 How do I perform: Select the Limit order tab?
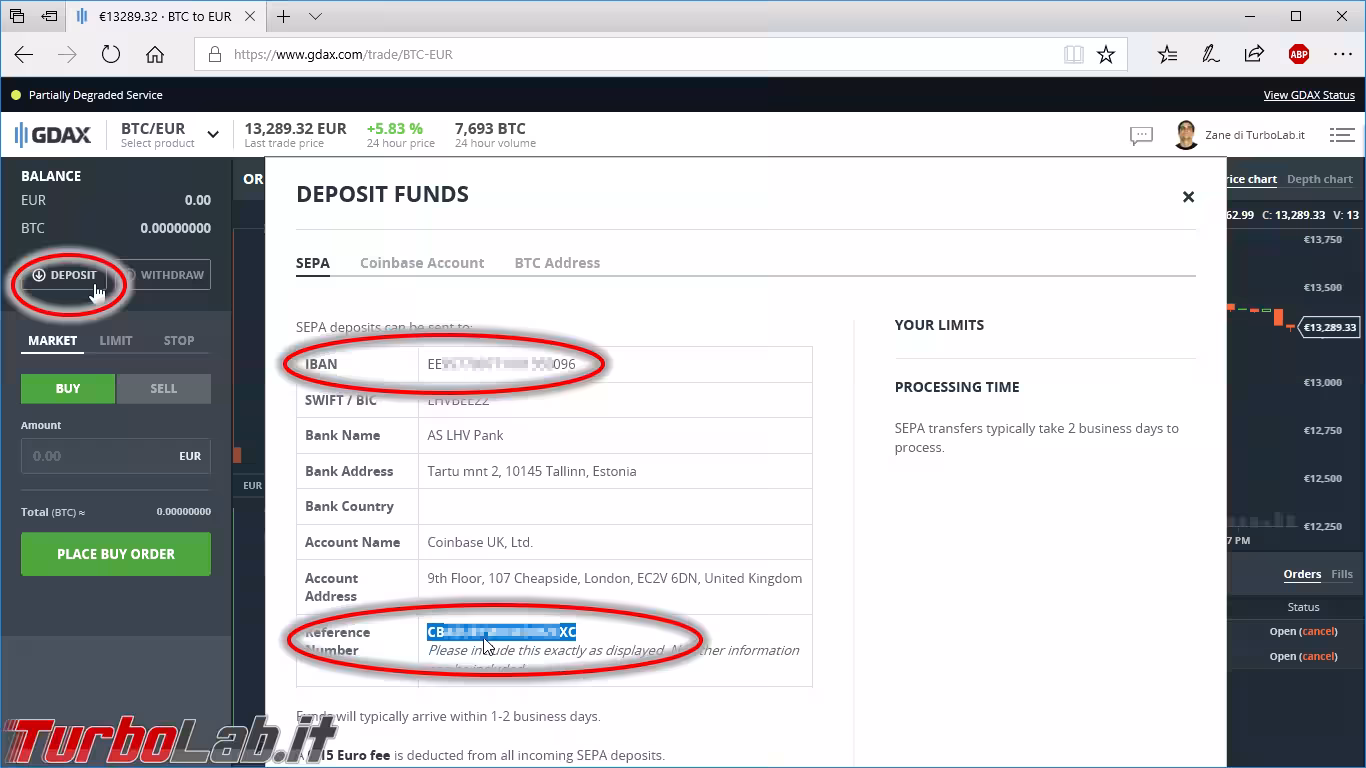click(116, 341)
